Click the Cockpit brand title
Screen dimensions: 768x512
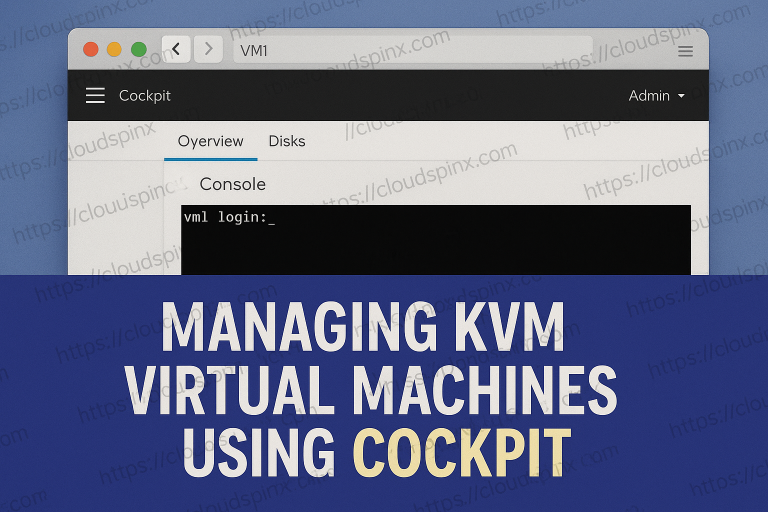point(144,96)
